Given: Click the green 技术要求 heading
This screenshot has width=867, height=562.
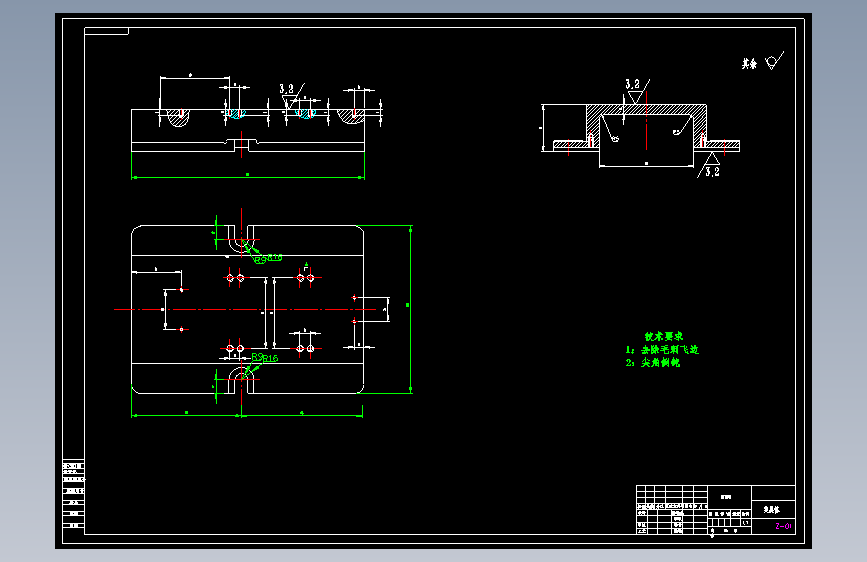Looking at the screenshot, I should 664,336.
